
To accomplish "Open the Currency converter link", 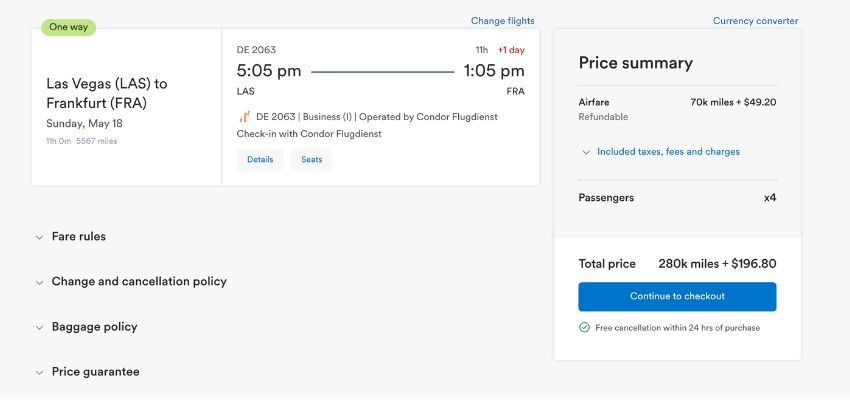I will (755, 21).
